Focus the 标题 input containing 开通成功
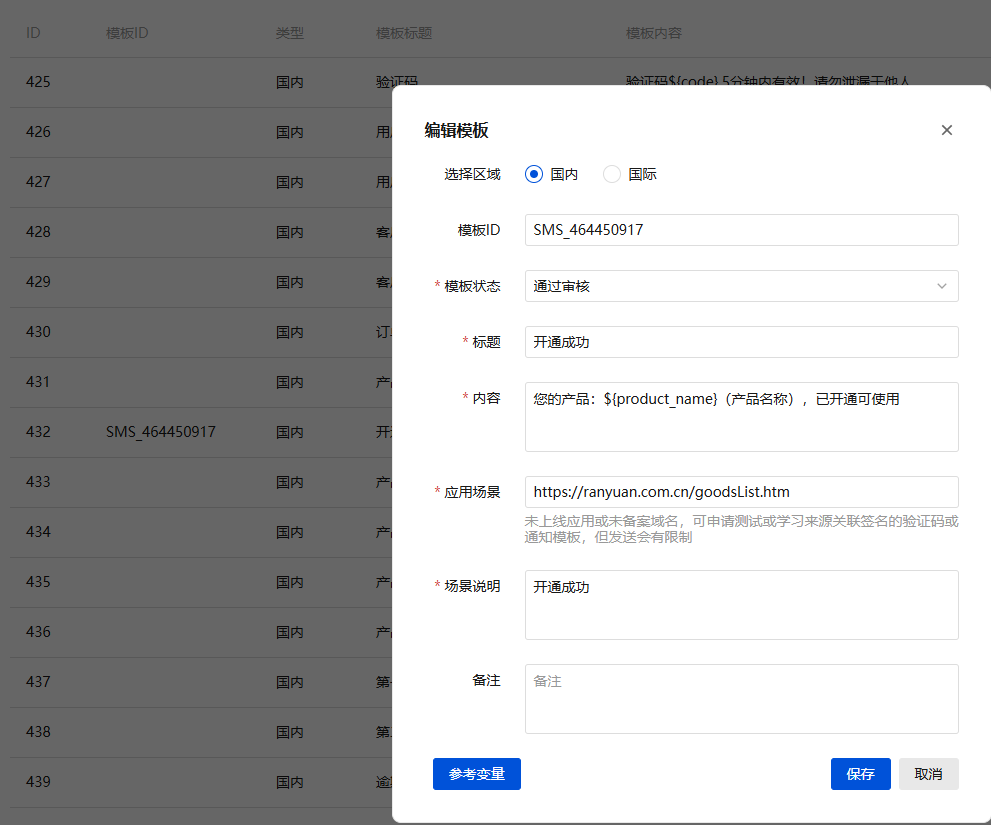The height and width of the screenshot is (825, 991). [x=741, y=342]
